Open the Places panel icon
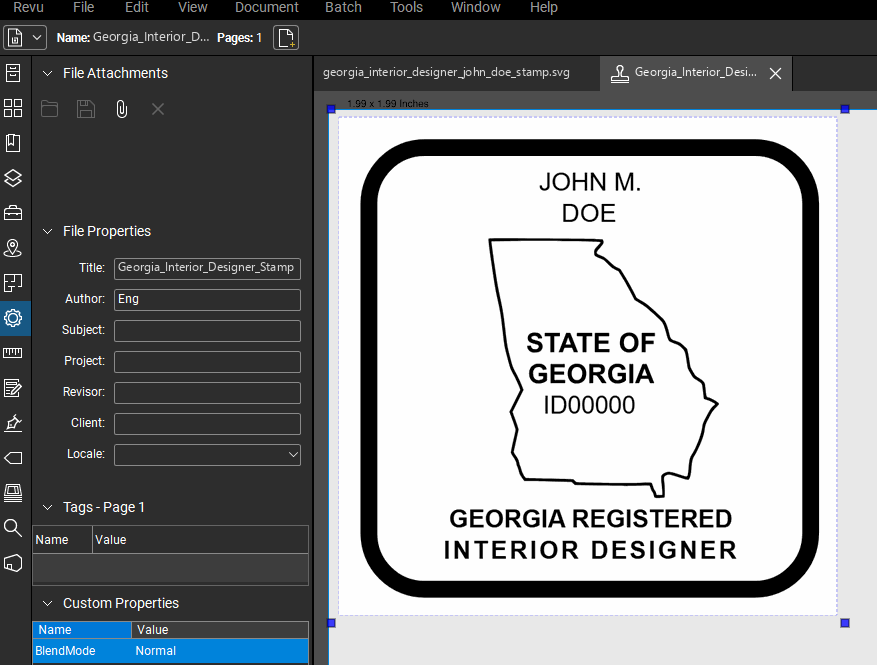Image resolution: width=877 pixels, height=665 pixels. coord(13,248)
